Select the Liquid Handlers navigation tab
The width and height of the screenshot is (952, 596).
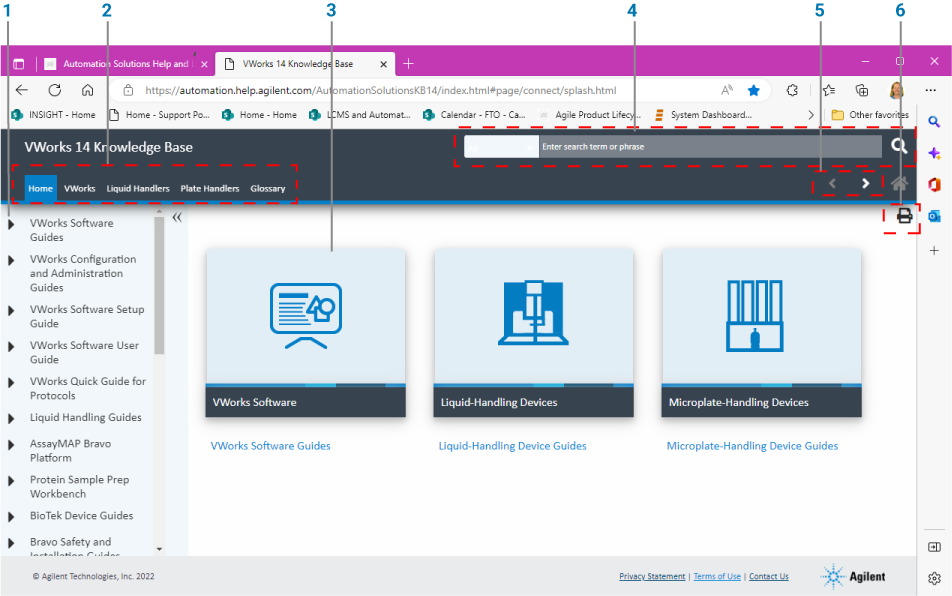138,188
